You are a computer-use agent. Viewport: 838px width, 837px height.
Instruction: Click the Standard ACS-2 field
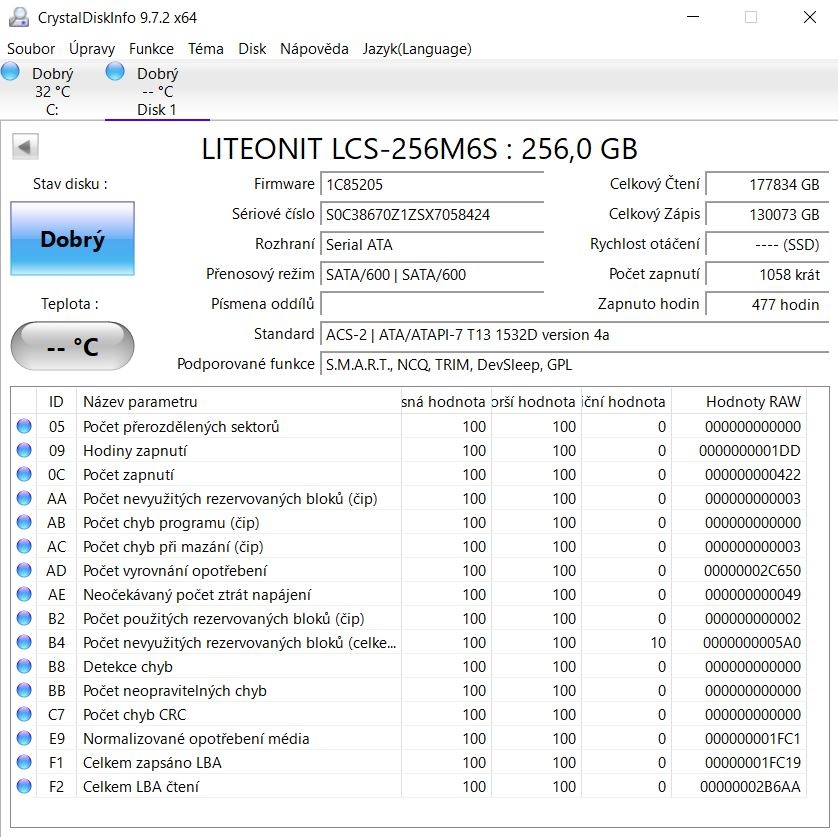(575, 334)
